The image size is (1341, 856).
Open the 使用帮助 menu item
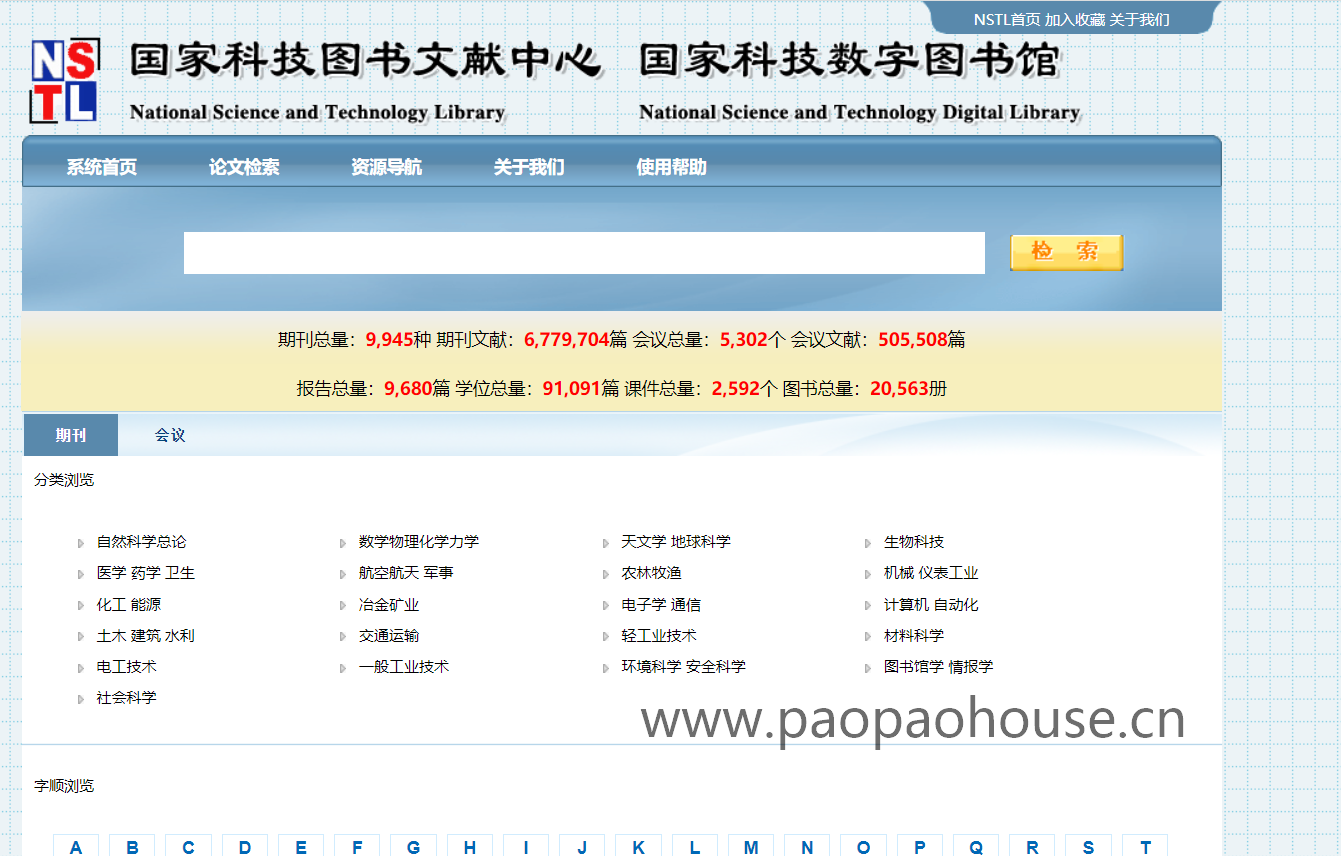coord(671,167)
